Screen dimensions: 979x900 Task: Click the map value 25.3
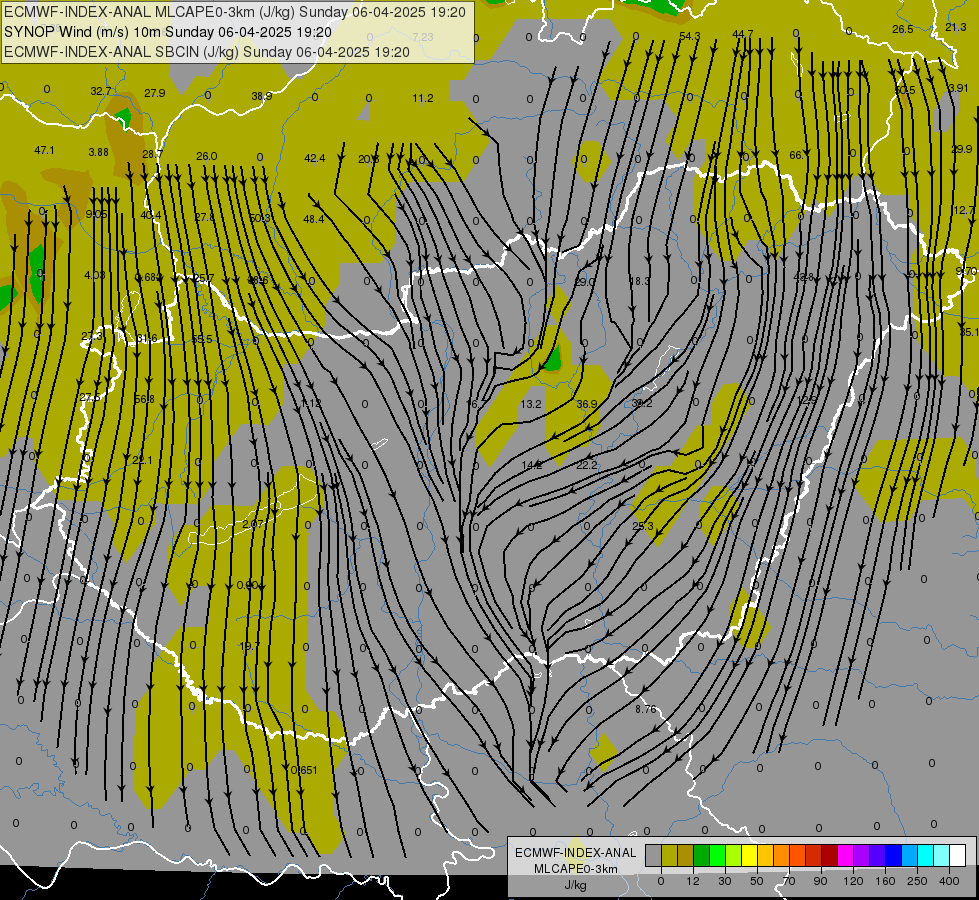(642, 527)
